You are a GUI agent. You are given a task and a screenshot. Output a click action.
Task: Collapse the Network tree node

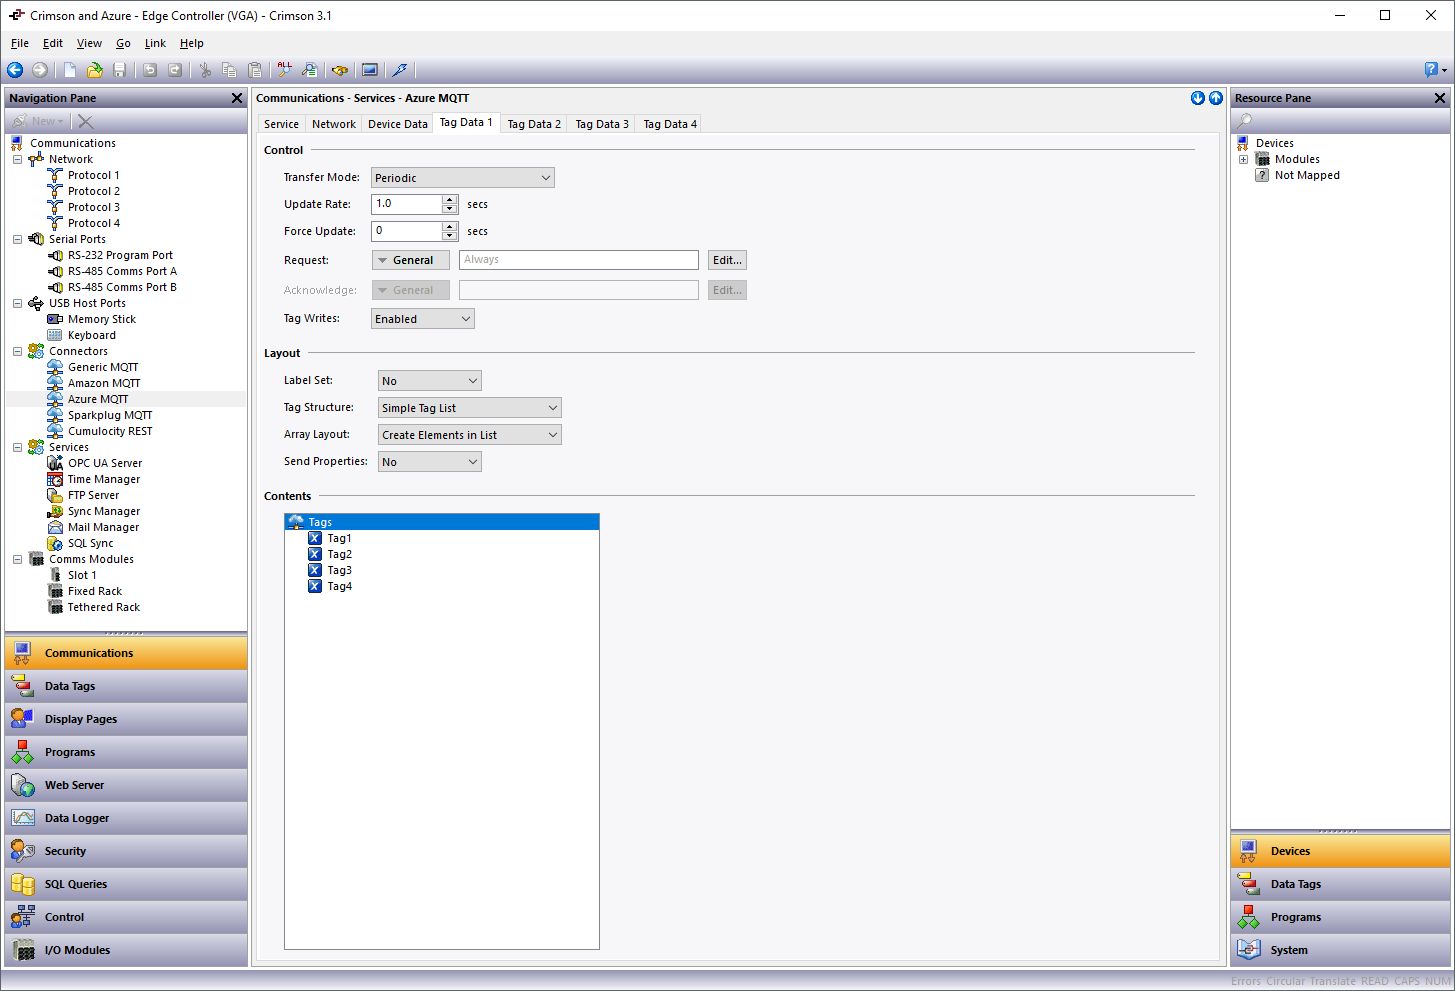point(17,159)
